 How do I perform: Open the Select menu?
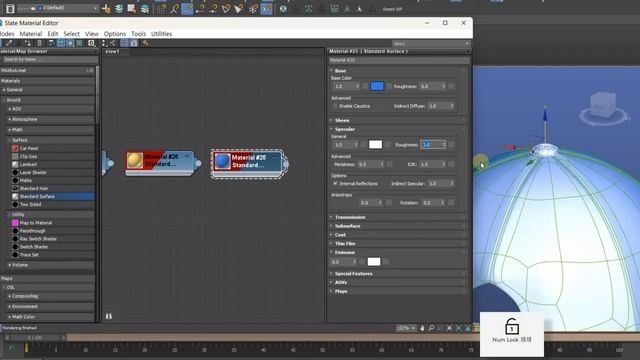coord(71,34)
